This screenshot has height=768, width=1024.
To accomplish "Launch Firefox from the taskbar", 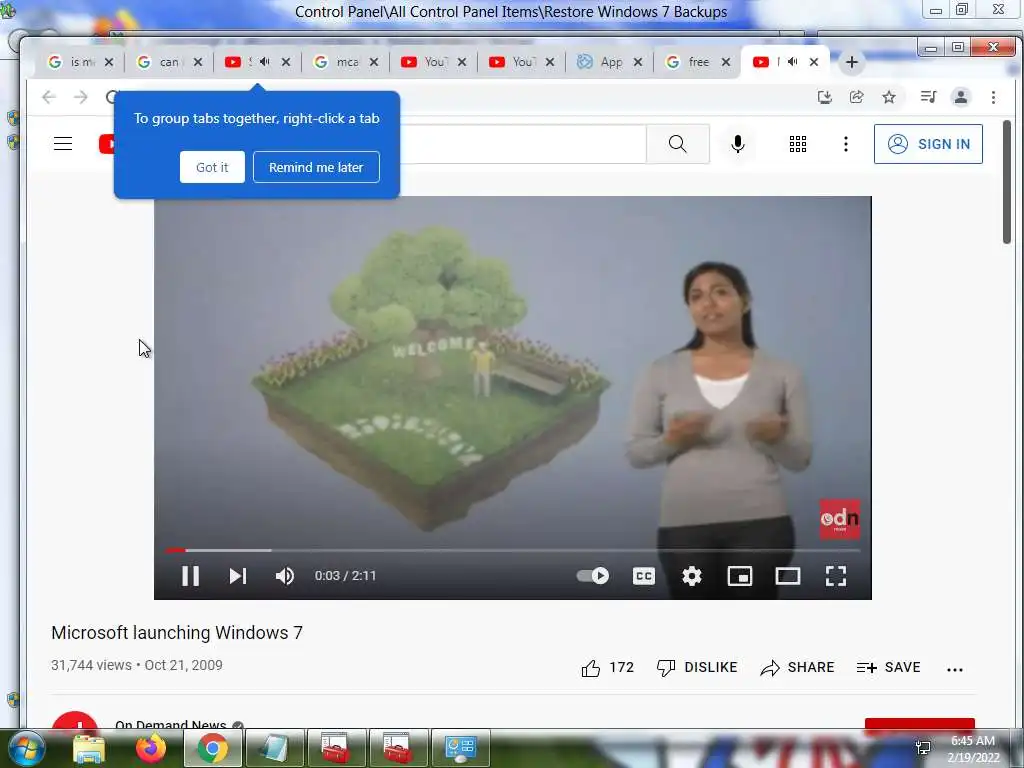I will coord(151,748).
